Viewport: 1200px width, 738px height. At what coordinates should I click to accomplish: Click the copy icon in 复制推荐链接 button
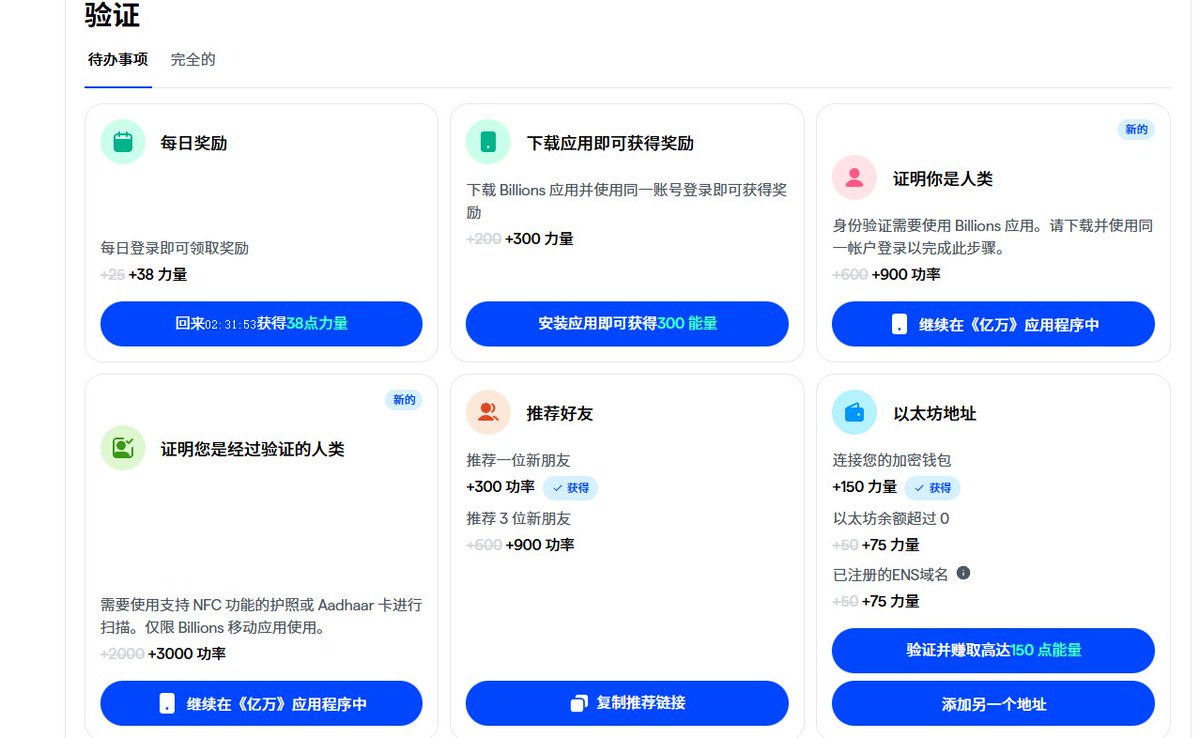579,703
